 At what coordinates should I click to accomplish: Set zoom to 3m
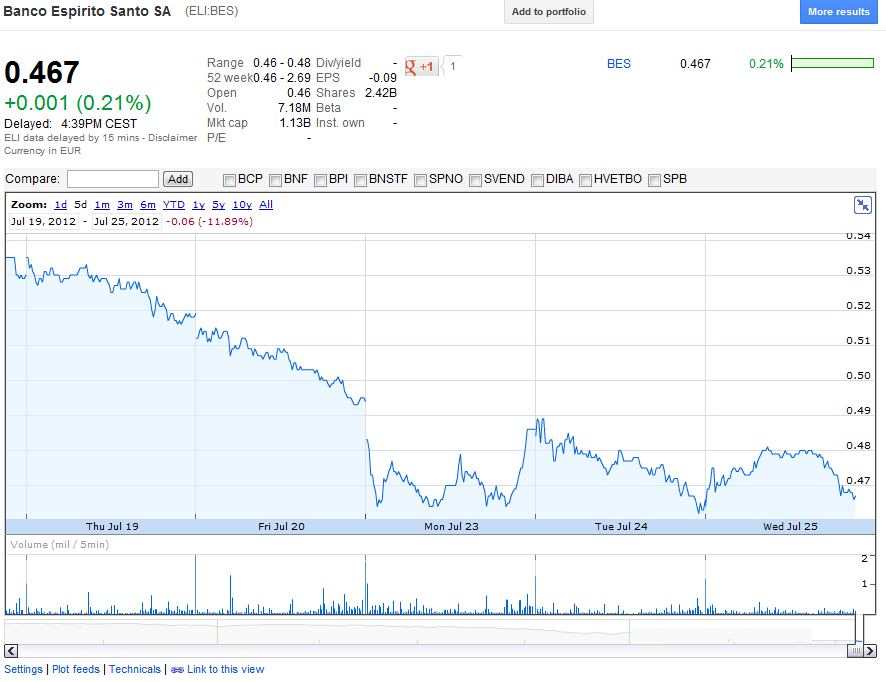tap(125, 205)
